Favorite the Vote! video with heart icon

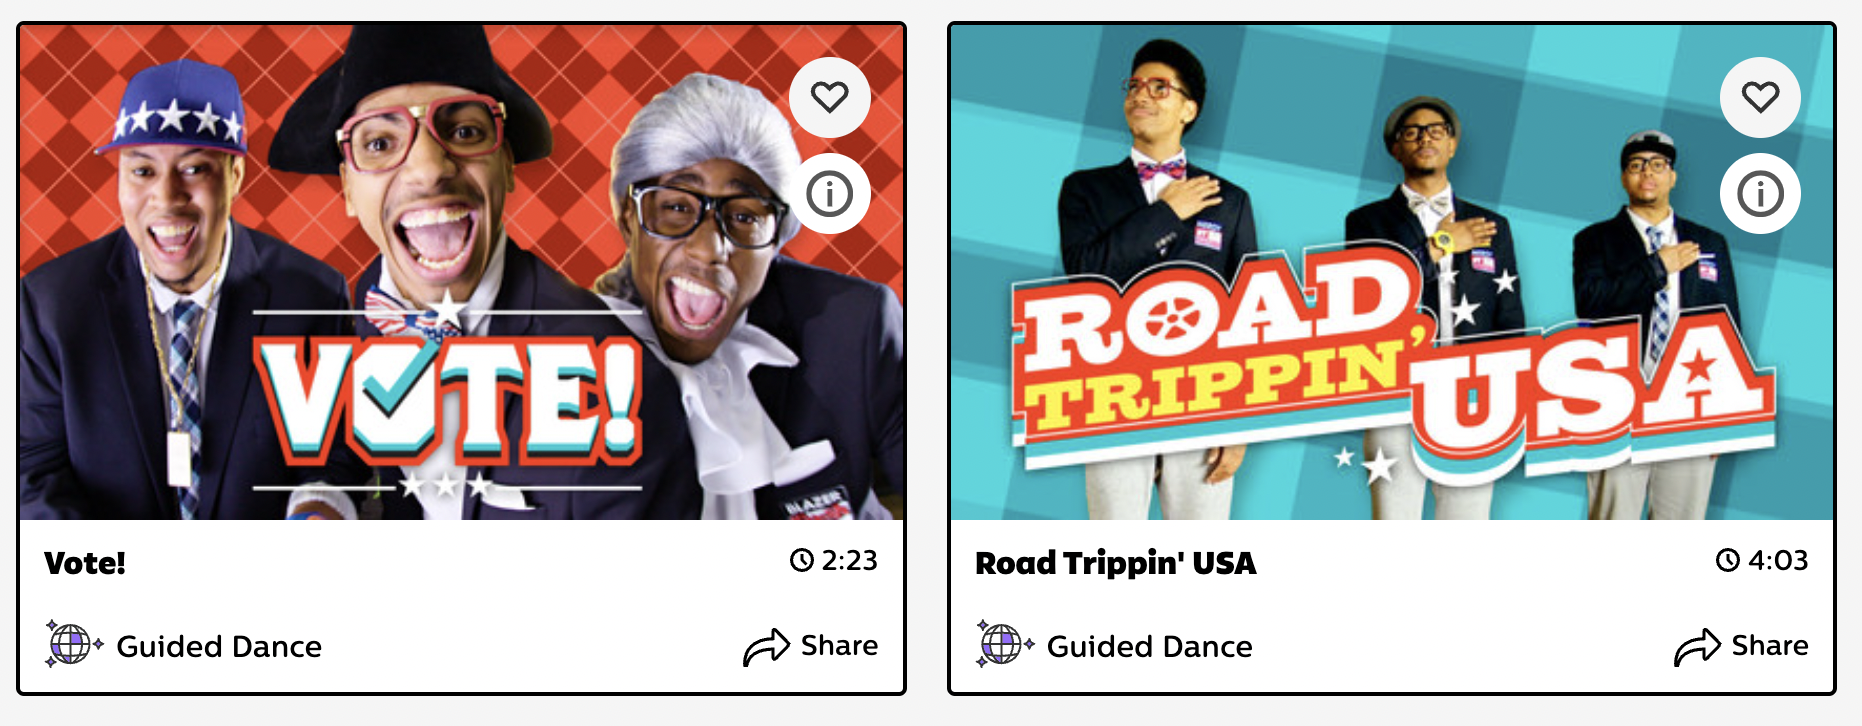[829, 97]
